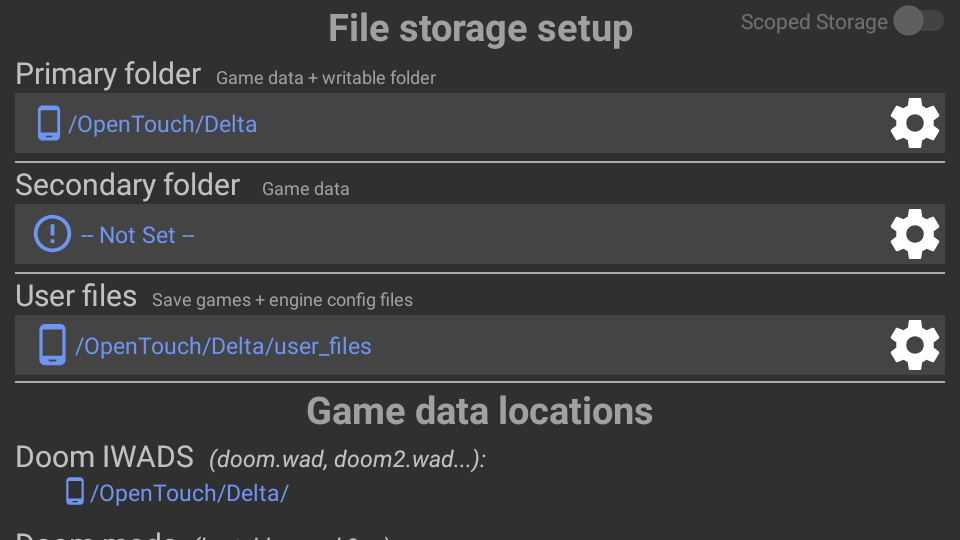Select the /OpenTouch/Delta primary folder path
This screenshot has width=960, height=540.
pyautogui.click(x=162, y=124)
